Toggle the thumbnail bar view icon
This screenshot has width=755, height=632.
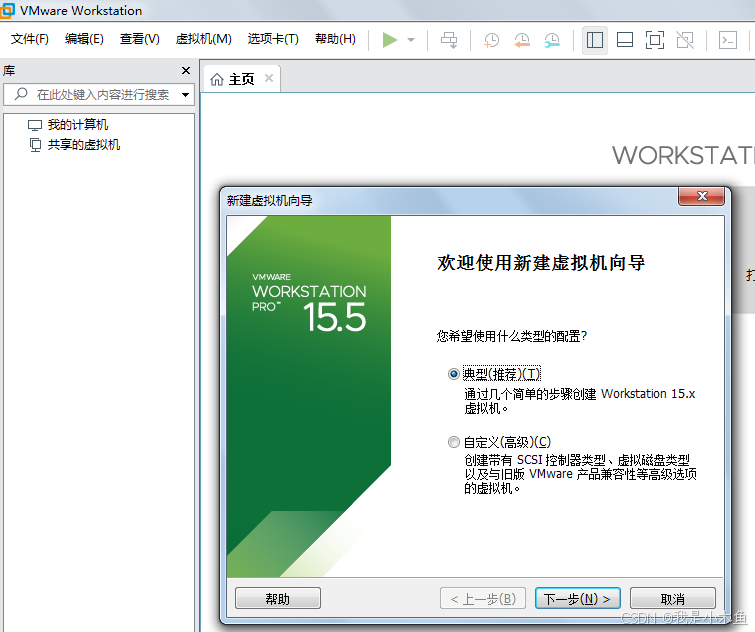tap(625, 40)
